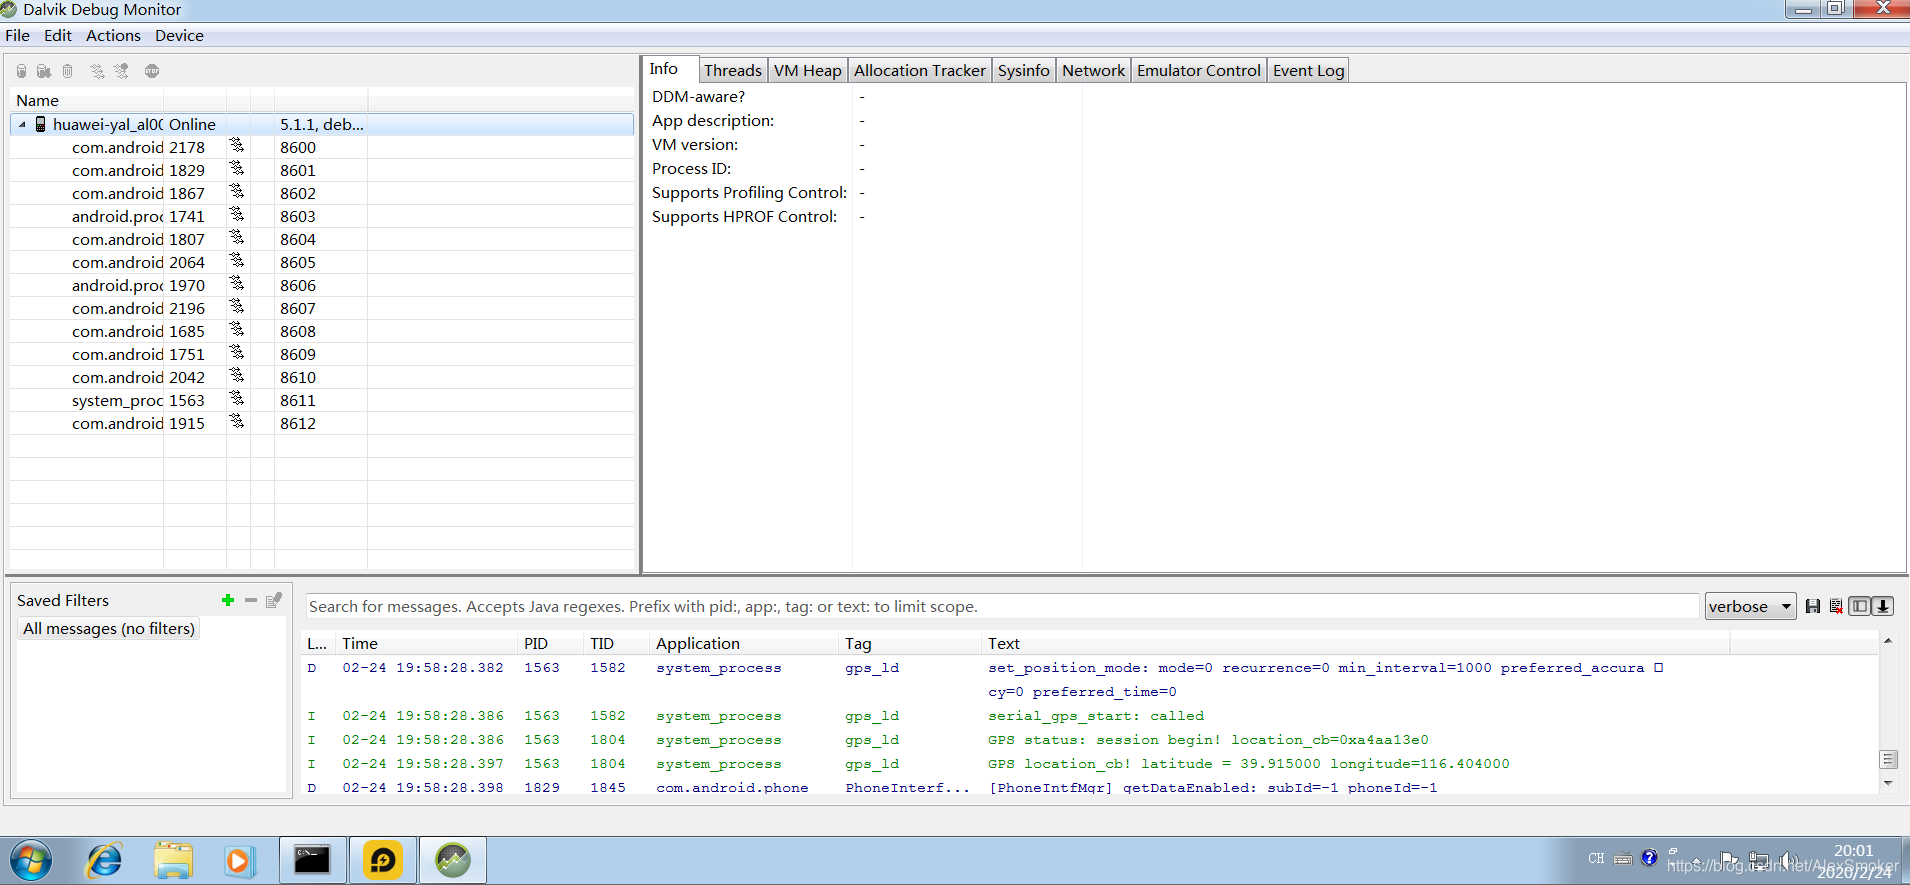Image resolution: width=1910 pixels, height=885 pixels.
Task: Save the logcat messages to file
Action: pos(1813,606)
